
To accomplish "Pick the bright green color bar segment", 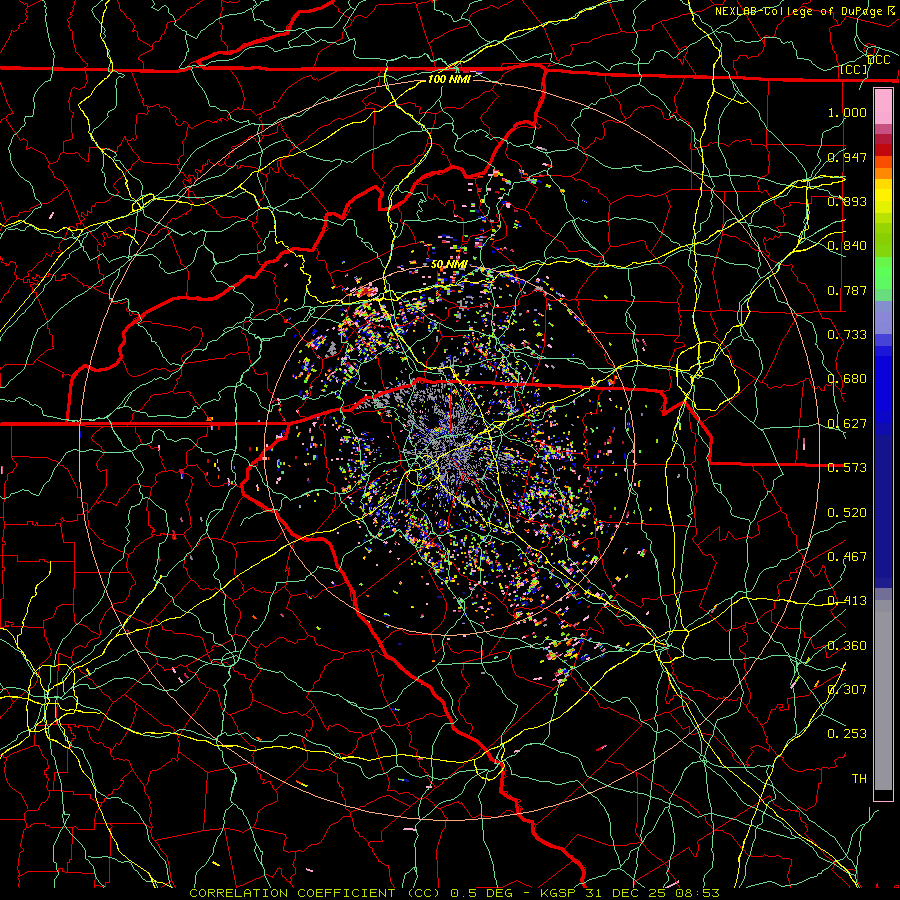I will tap(883, 273).
